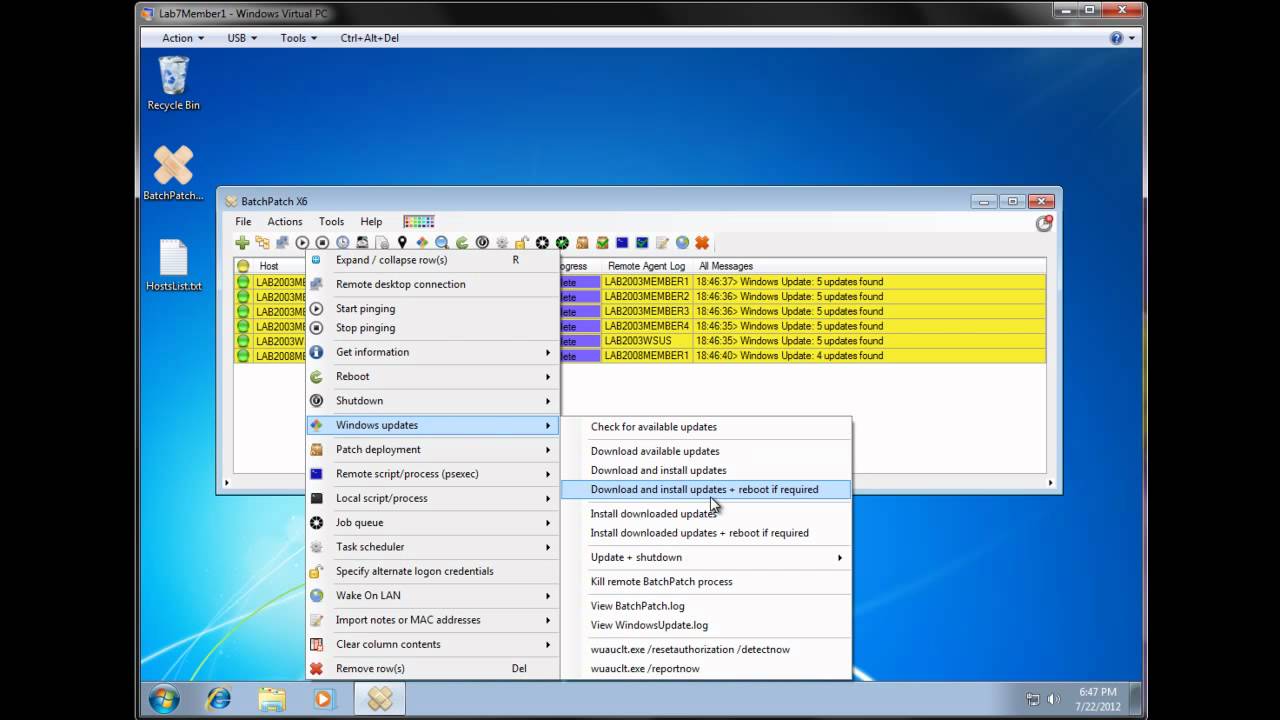This screenshot has height=720, width=1280.
Task: Select View WindowsUpdate.log
Action: click(x=706, y=625)
